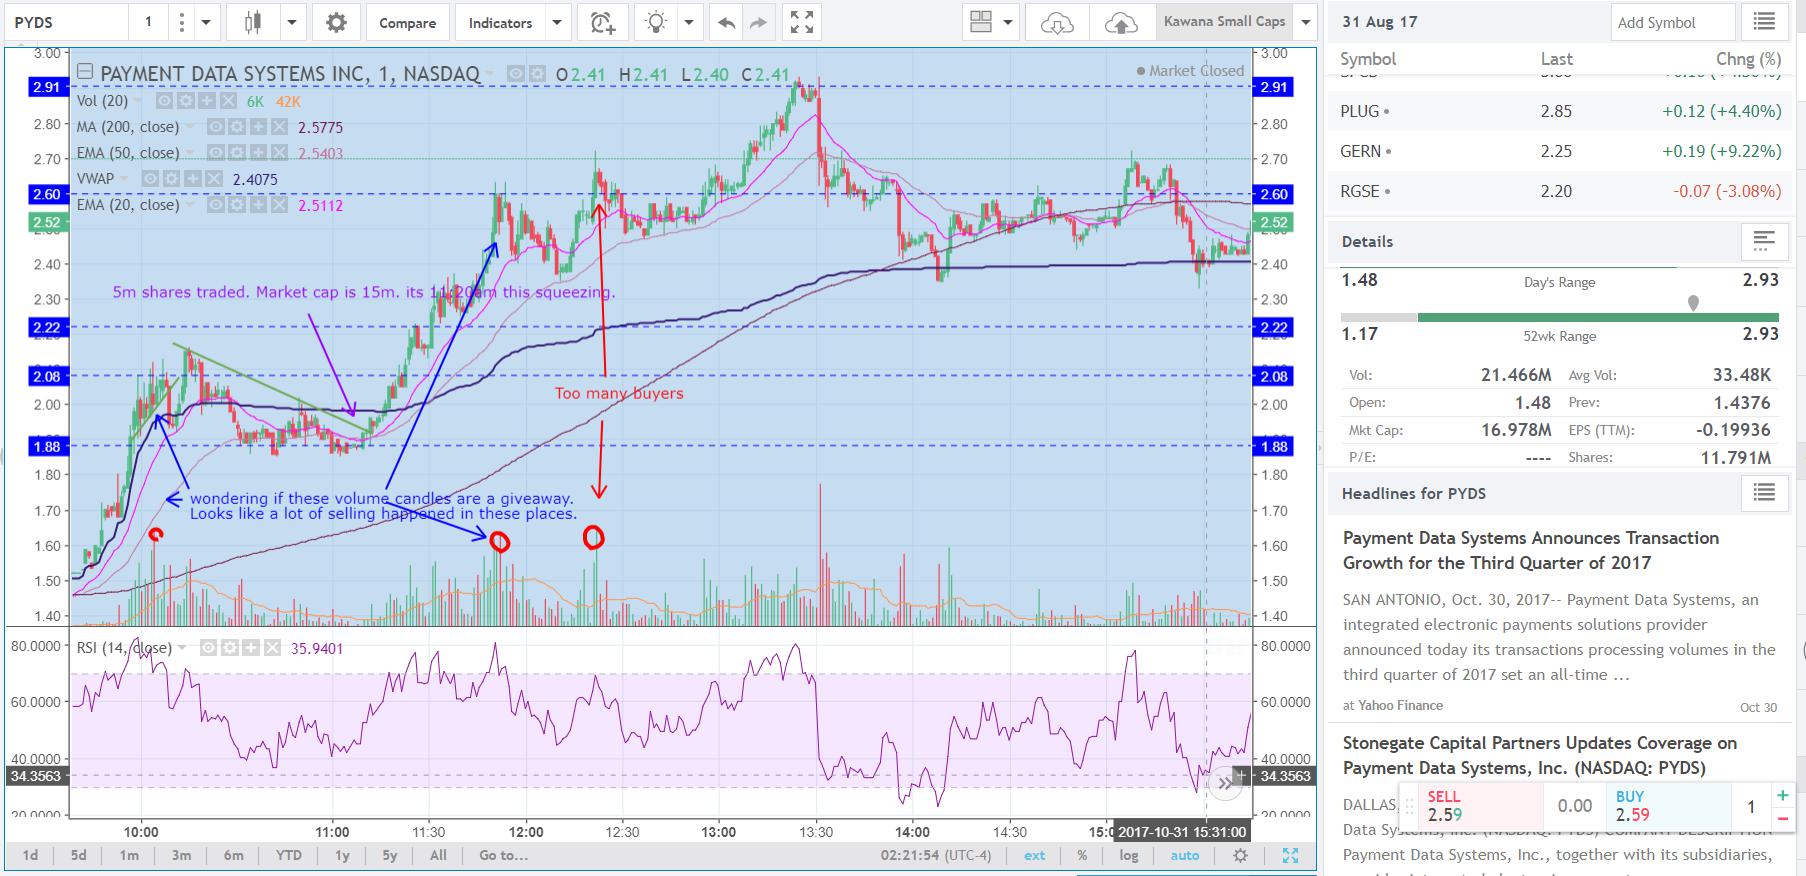Open the 02:21:54 (UTC-4) timezone menu

[936, 855]
